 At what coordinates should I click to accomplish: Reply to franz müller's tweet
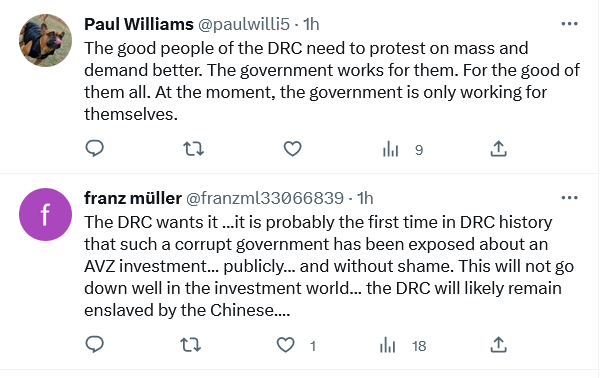point(95,345)
